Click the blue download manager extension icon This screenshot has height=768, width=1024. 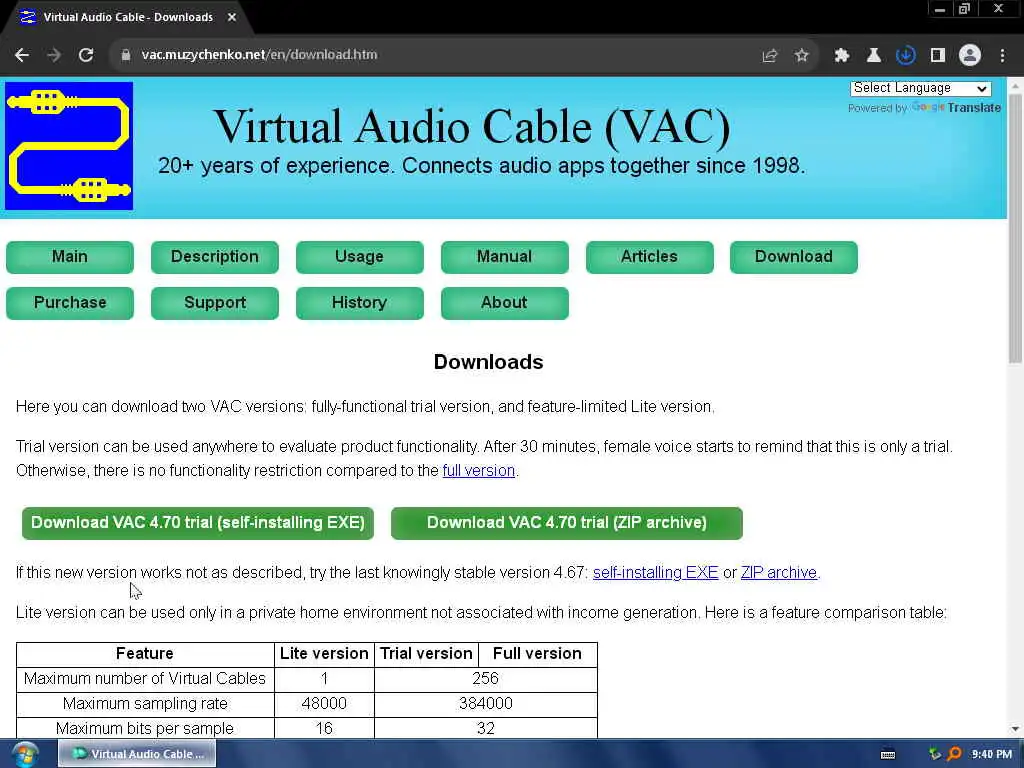[x=905, y=56]
